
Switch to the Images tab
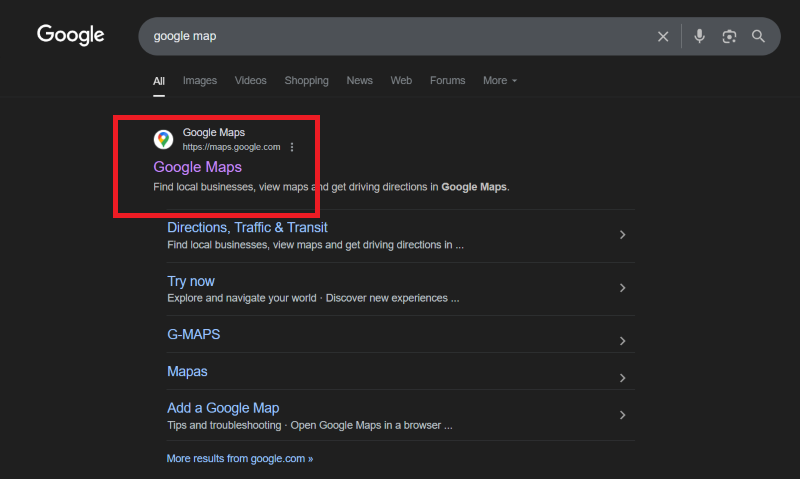pos(199,81)
